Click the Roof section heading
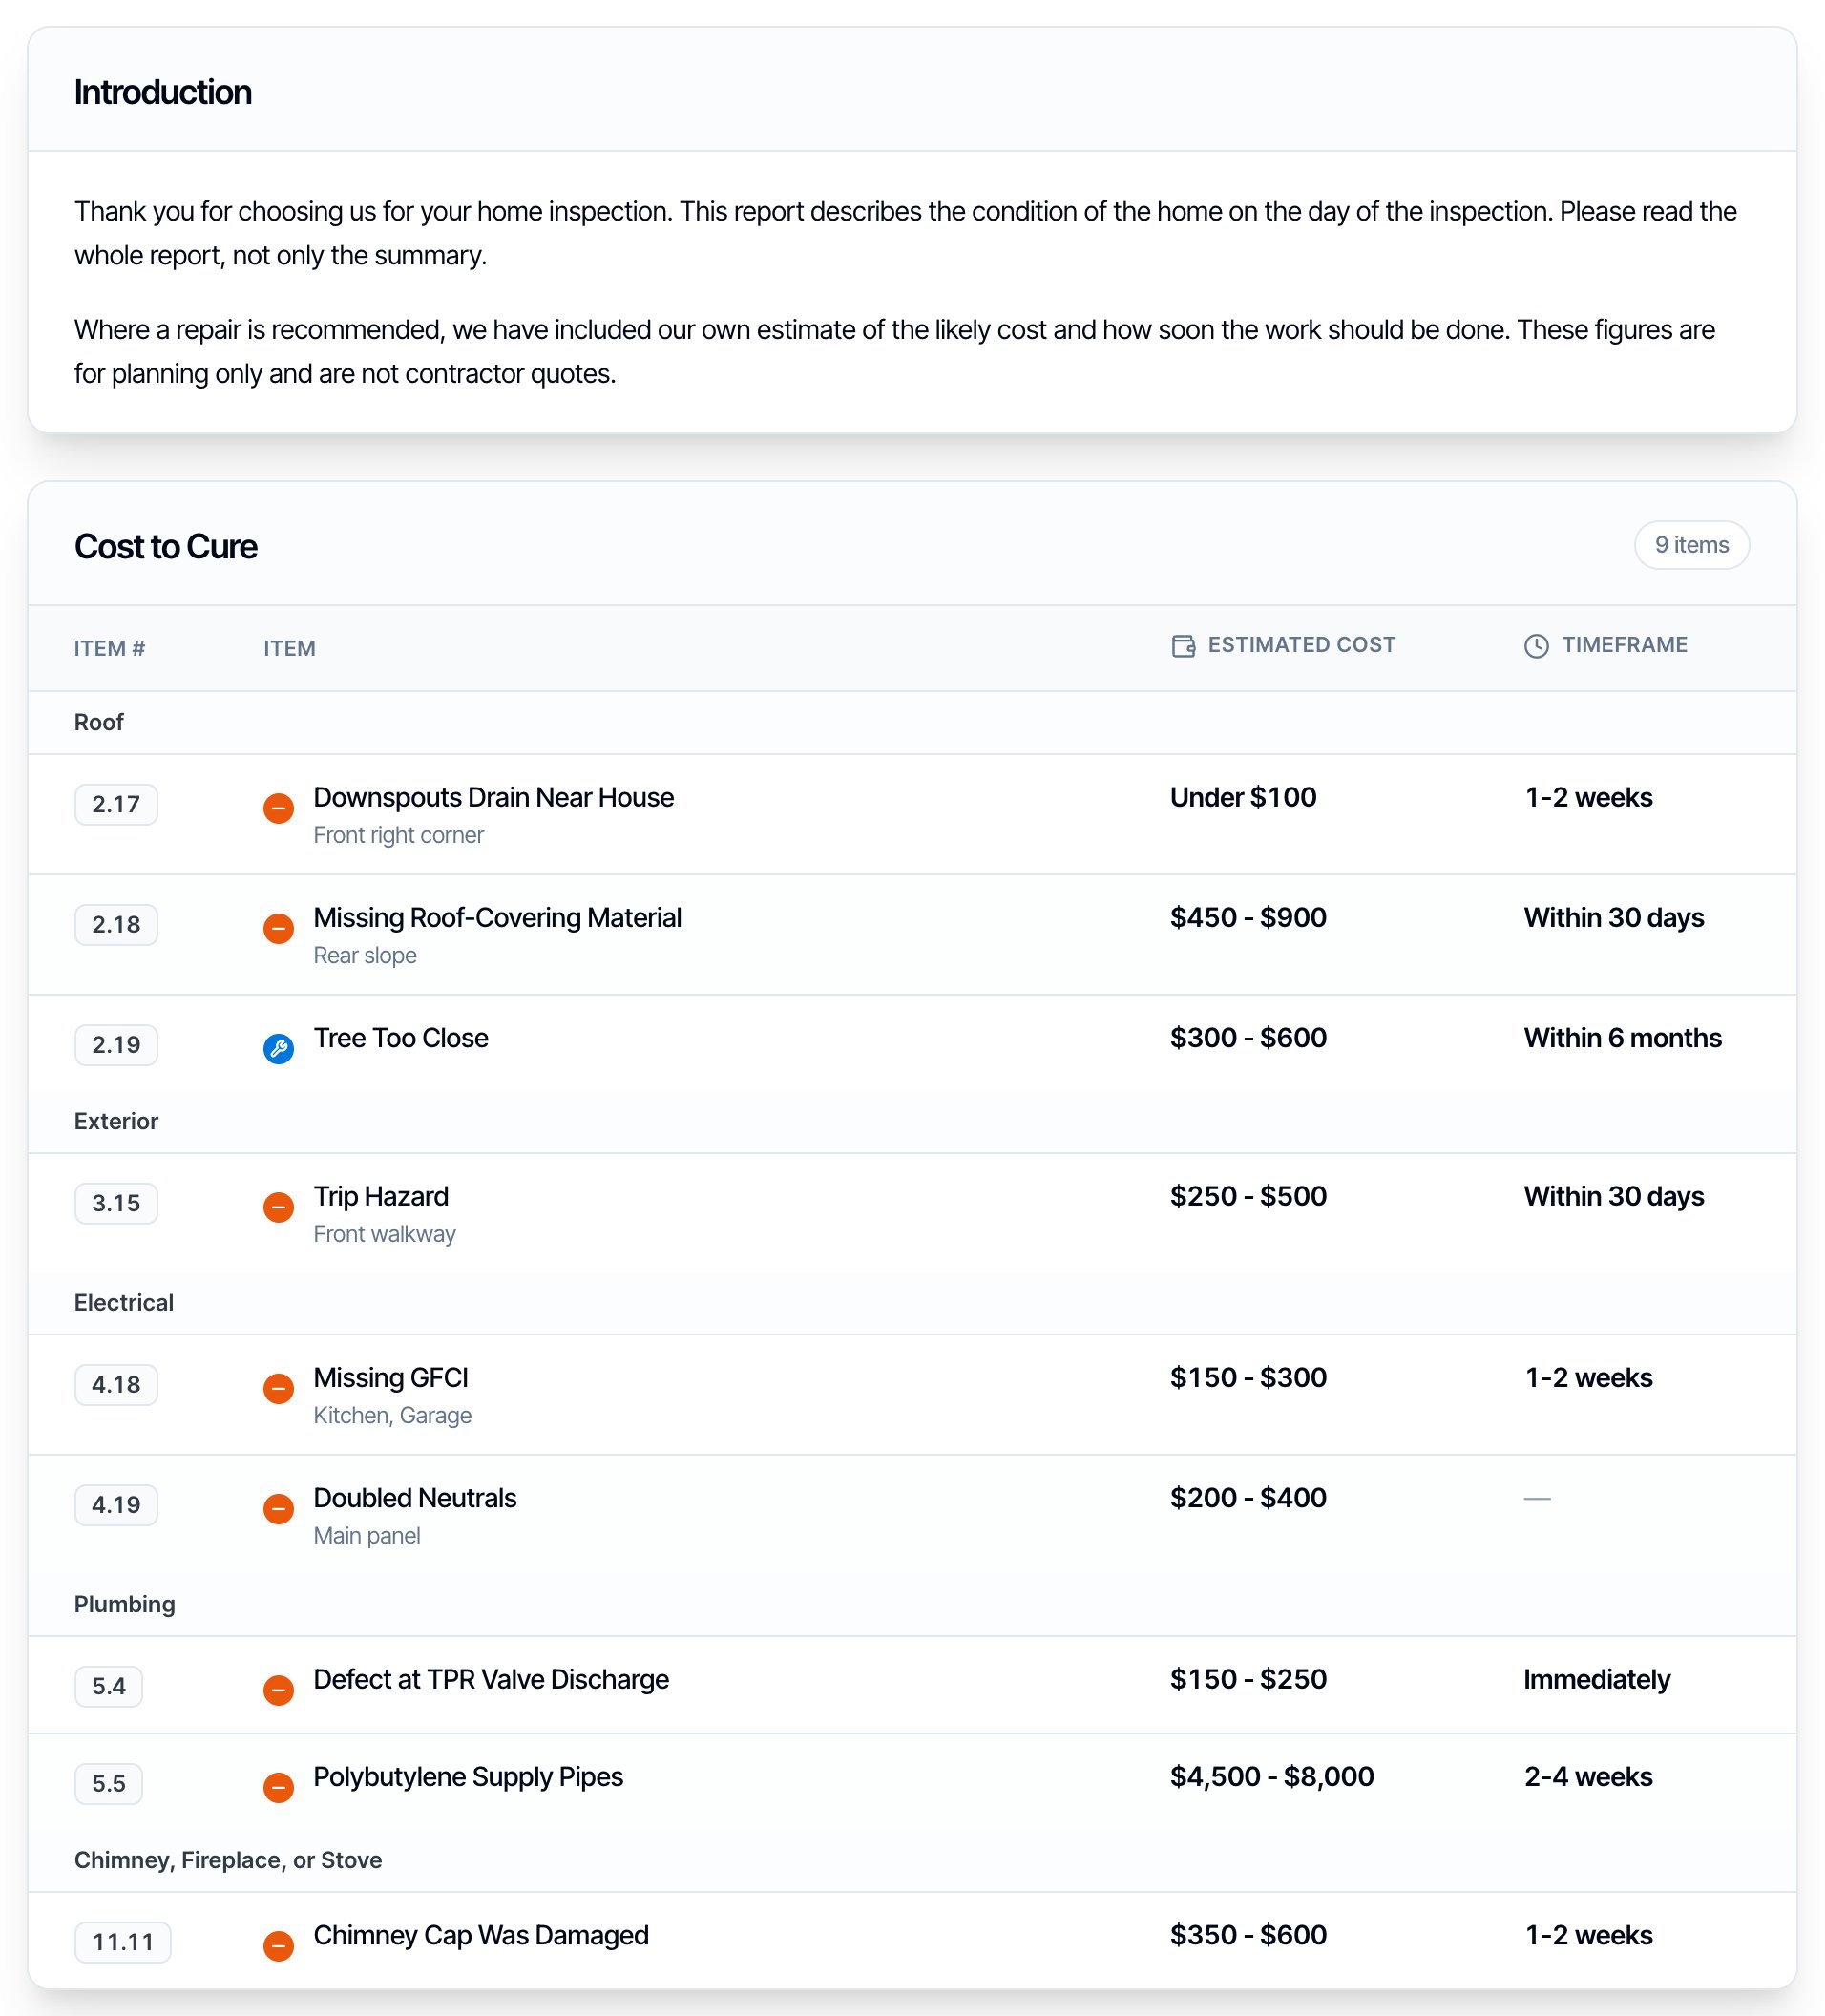1825x2016 pixels. click(x=99, y=722)
